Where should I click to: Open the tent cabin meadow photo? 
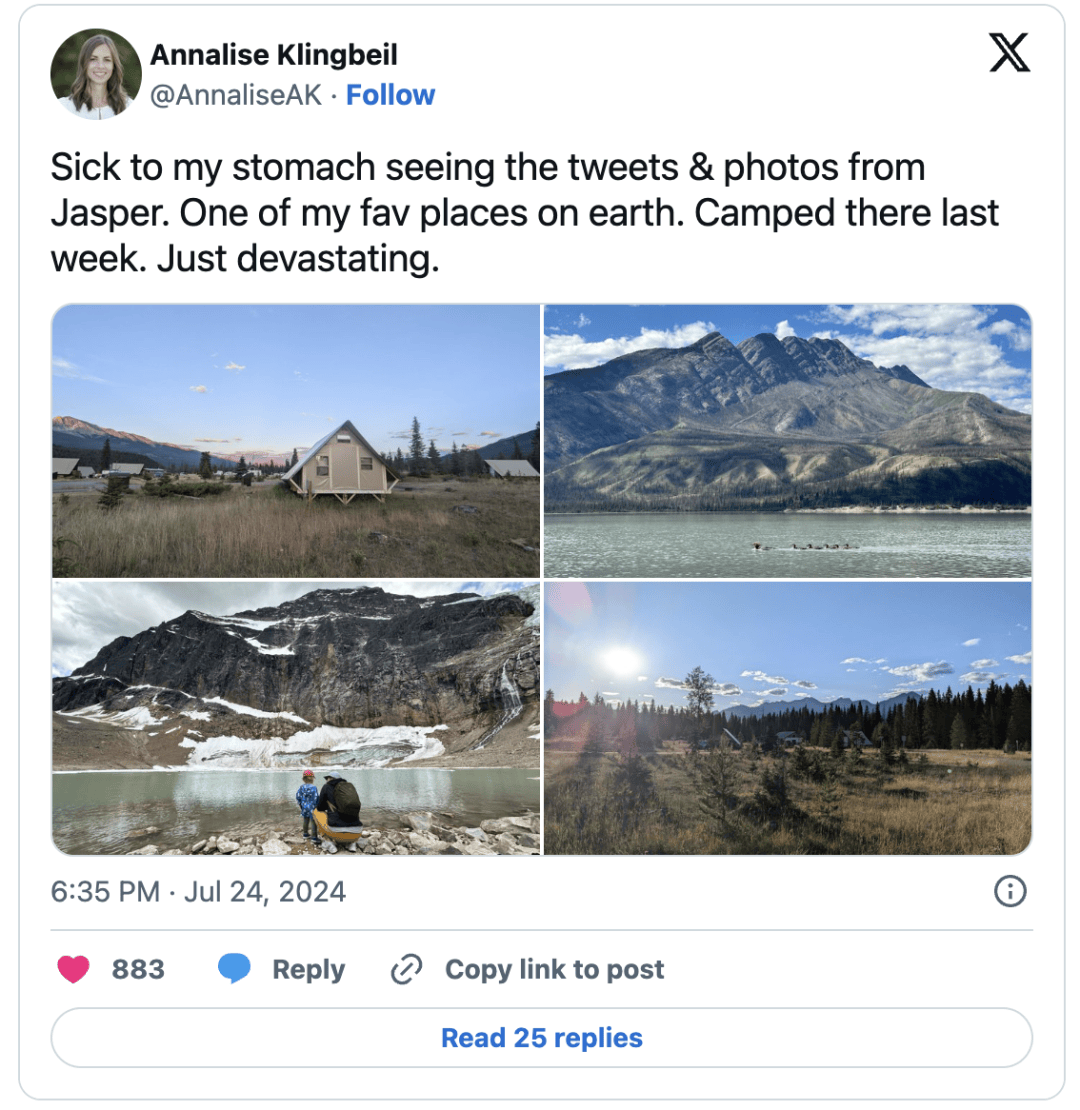tap(296, 441)
